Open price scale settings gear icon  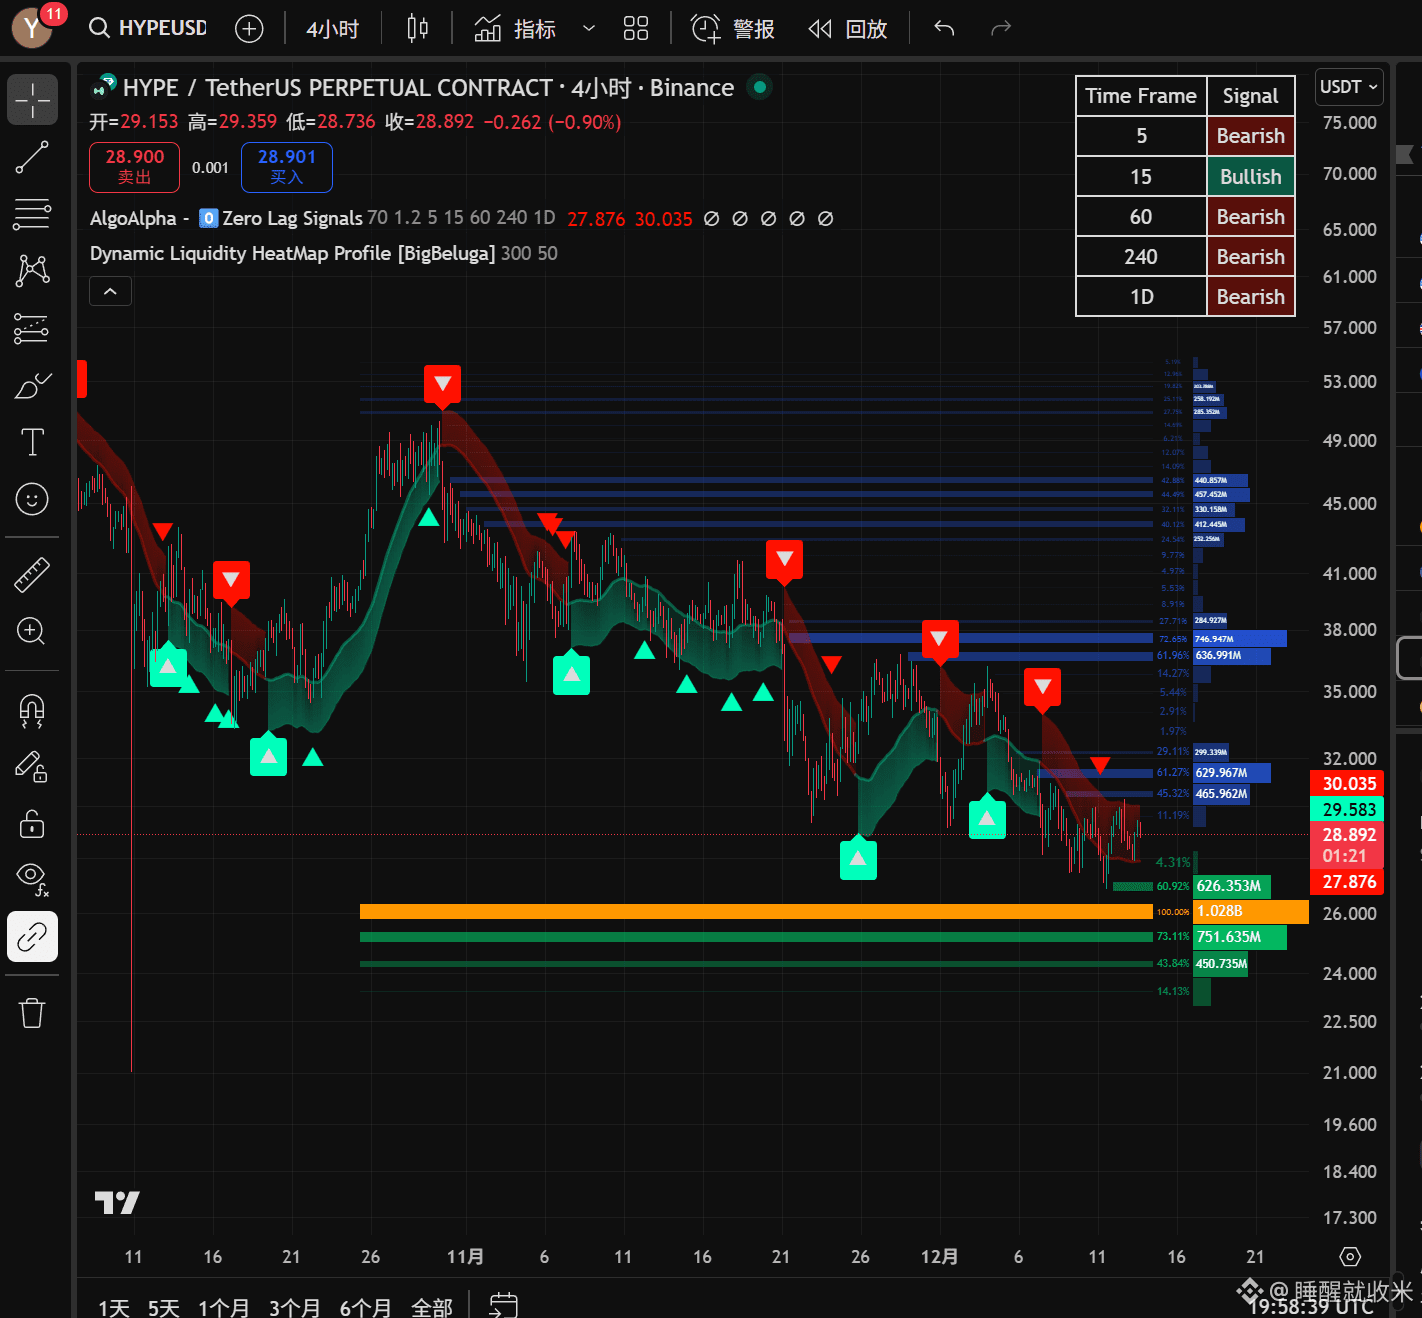click(x=1350, y=1257)
